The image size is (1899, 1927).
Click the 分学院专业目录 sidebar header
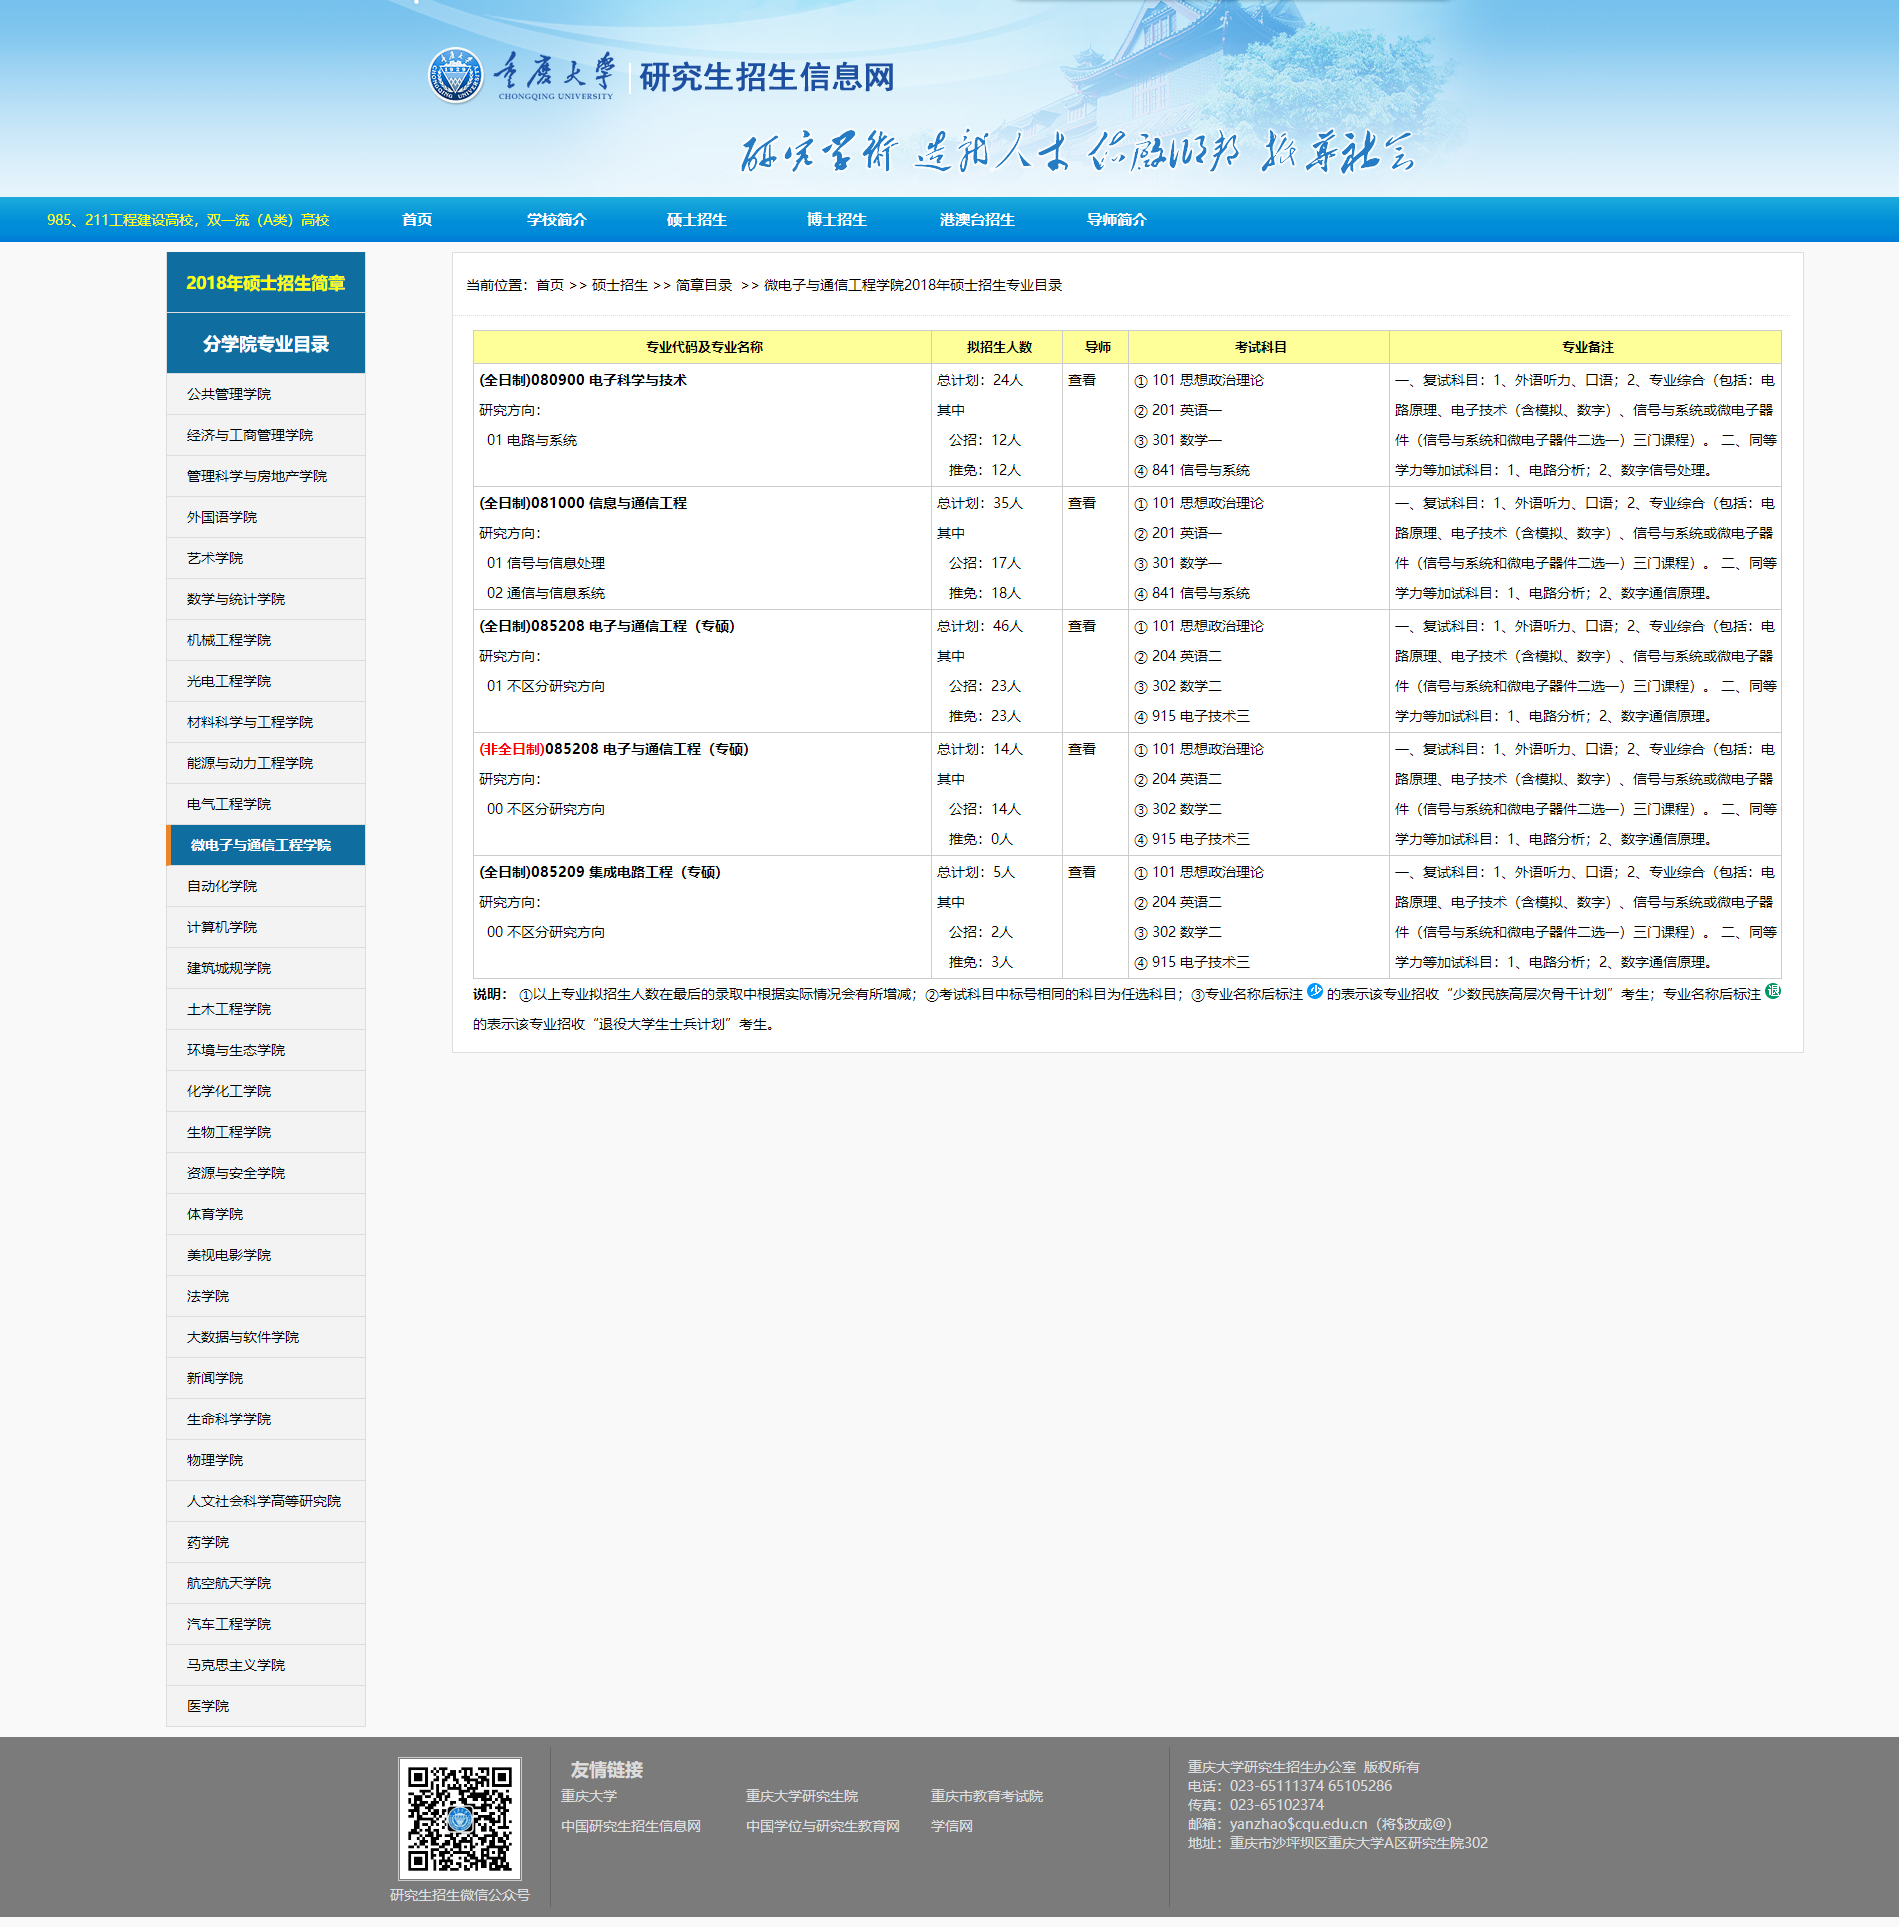[265, 344]
